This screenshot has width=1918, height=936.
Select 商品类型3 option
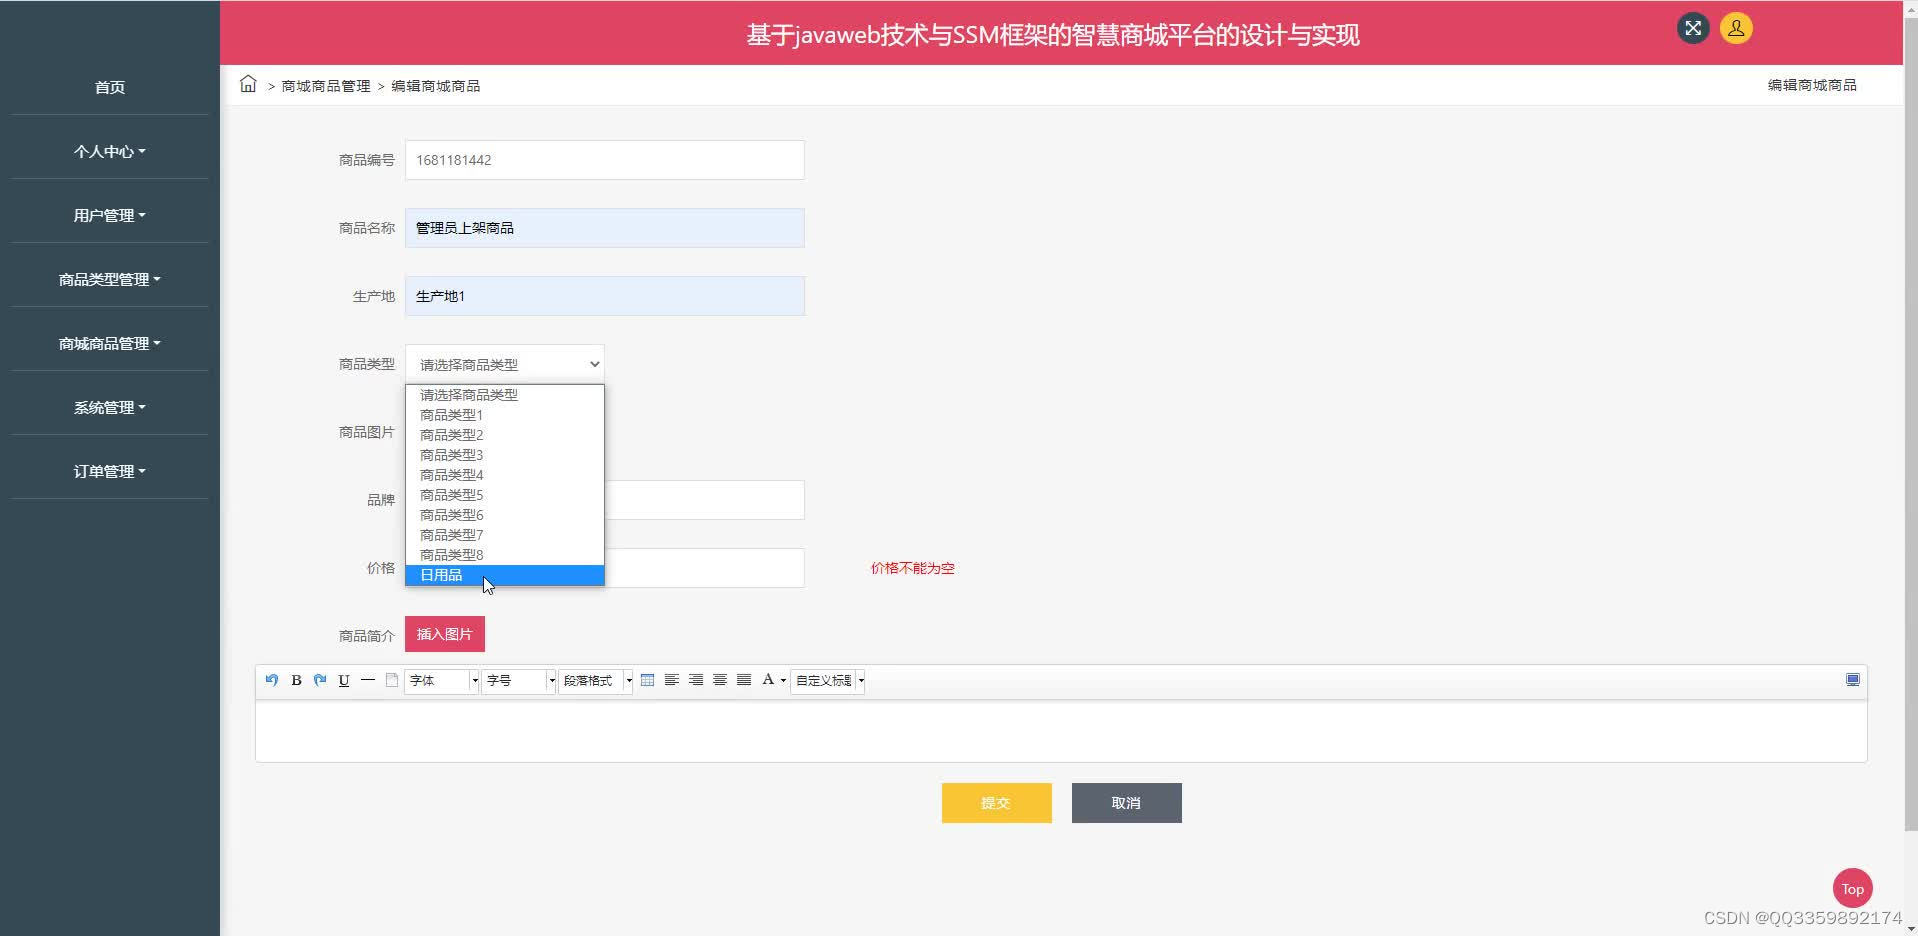pos(505,455)
